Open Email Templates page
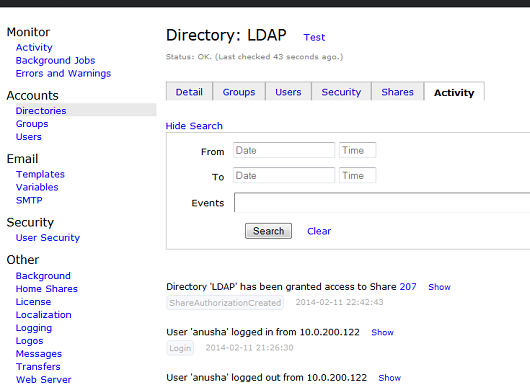The image size is (530, 385). (40, 174)
